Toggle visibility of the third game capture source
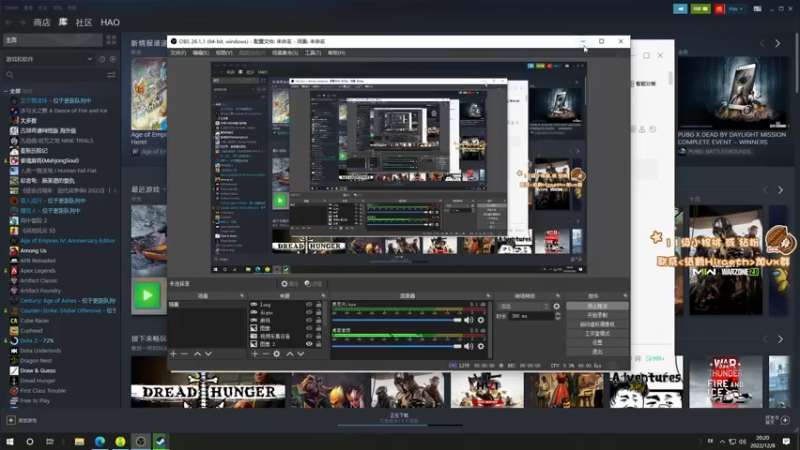 point(309,320)
